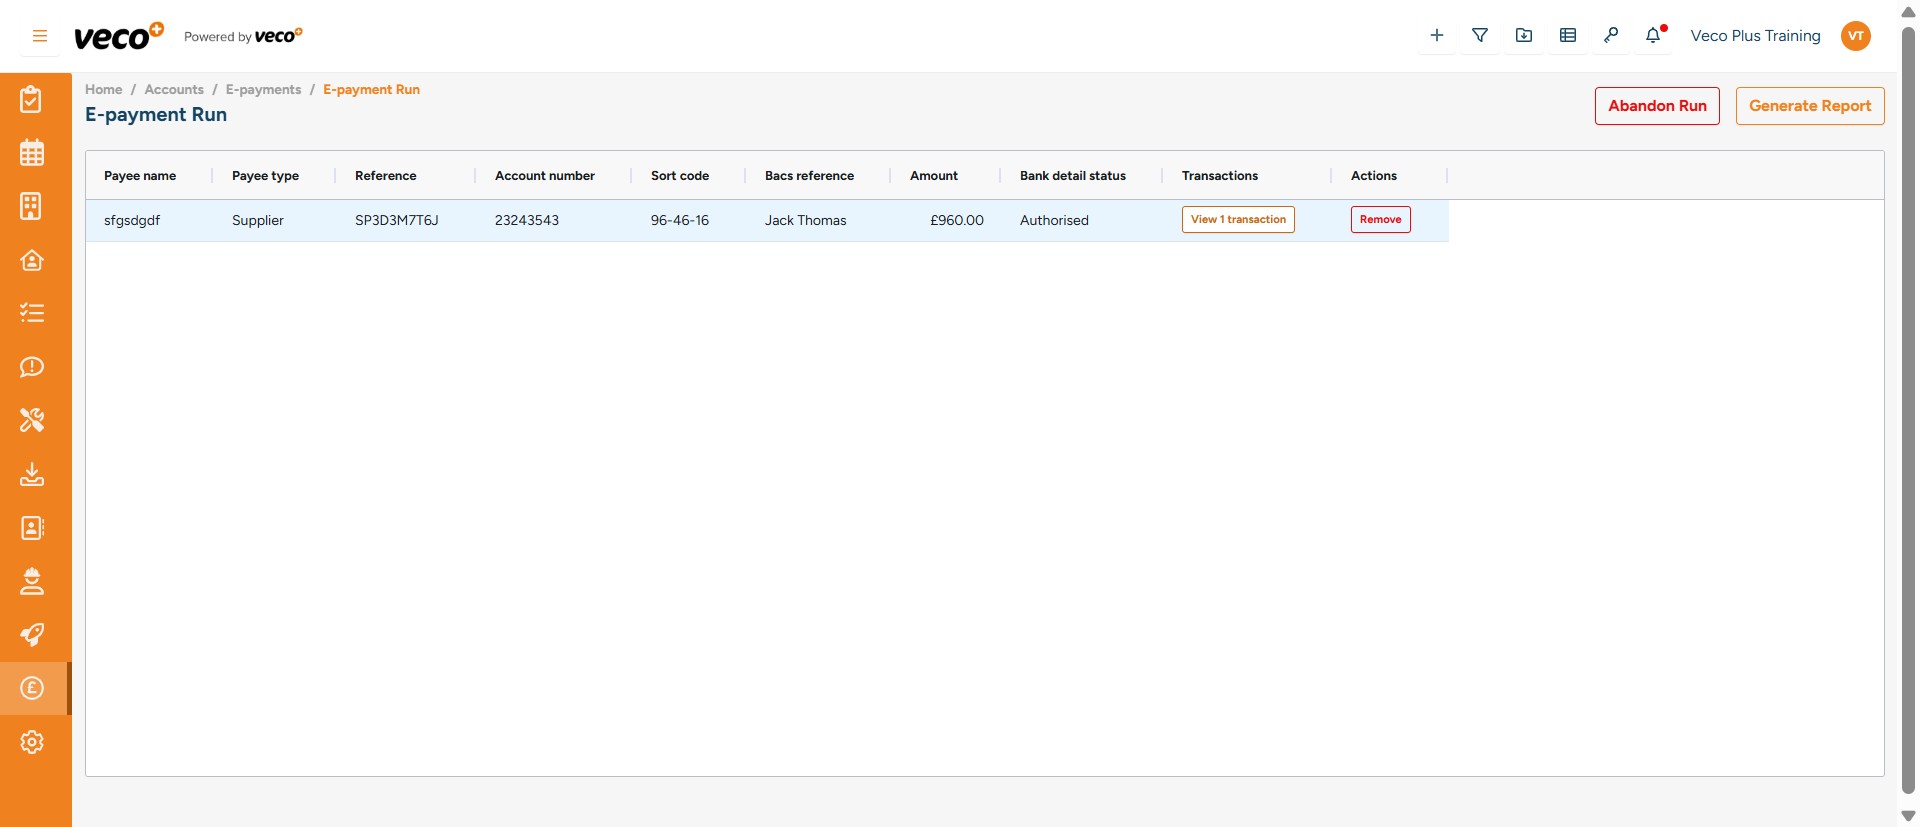Open the key icon in top toolbar
Image resolution: width=1920 pixels, height=827 pixels.
click(1610, 36)
